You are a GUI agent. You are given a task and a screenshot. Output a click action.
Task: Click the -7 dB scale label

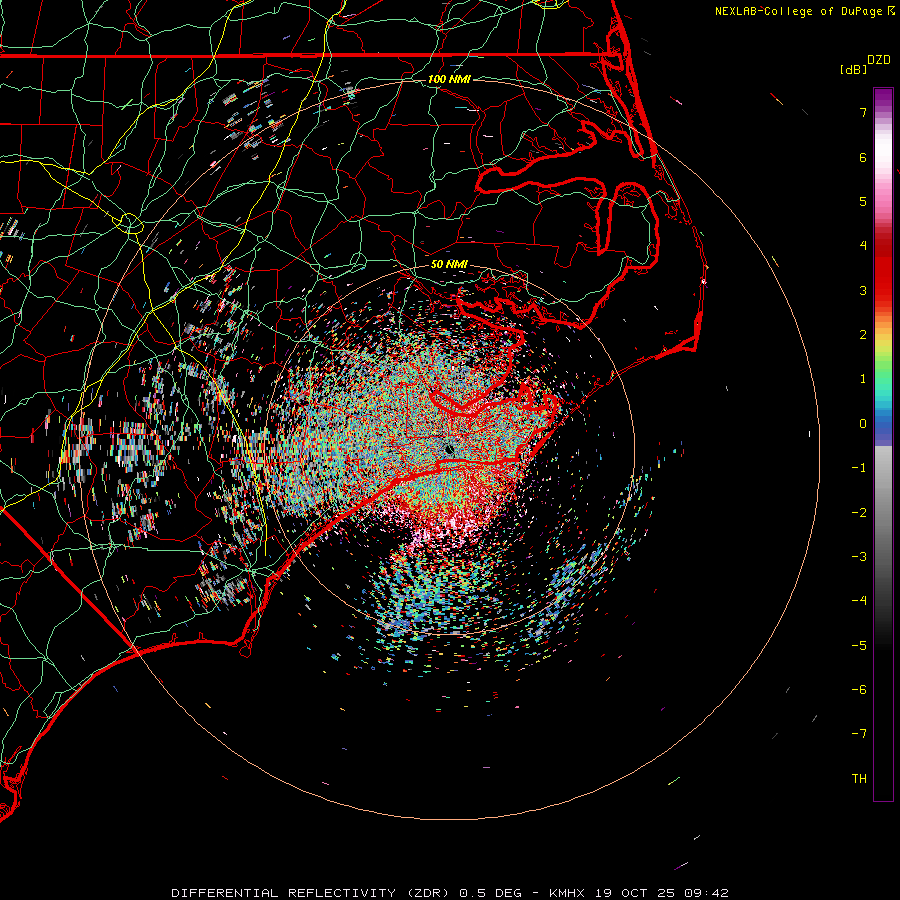(859, 734)
